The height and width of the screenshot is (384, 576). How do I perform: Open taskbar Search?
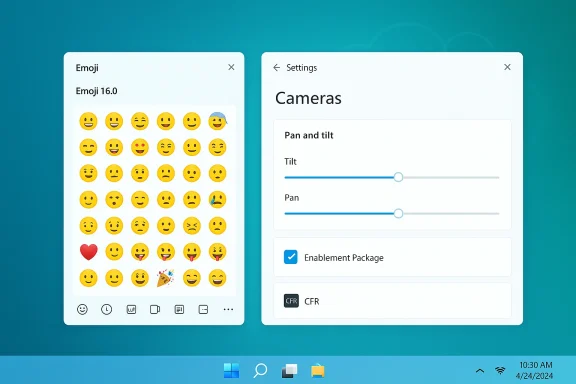[260, 370]
